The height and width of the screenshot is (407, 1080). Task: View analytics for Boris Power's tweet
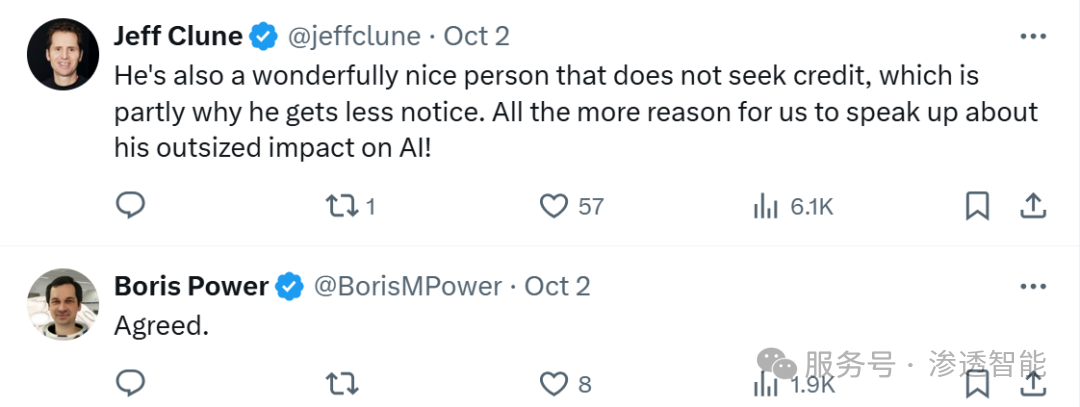tap(765, 383)
